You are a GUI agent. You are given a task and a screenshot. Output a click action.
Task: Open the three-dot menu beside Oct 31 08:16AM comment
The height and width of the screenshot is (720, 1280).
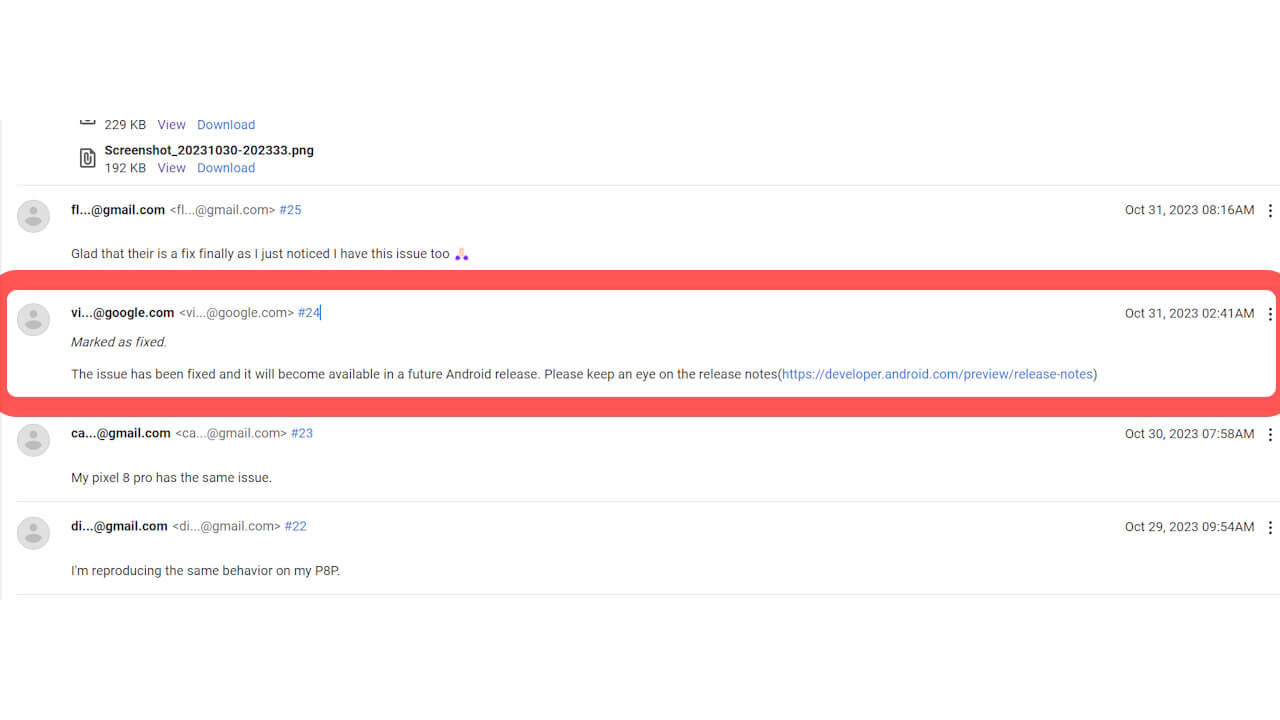click(1270, 211)
